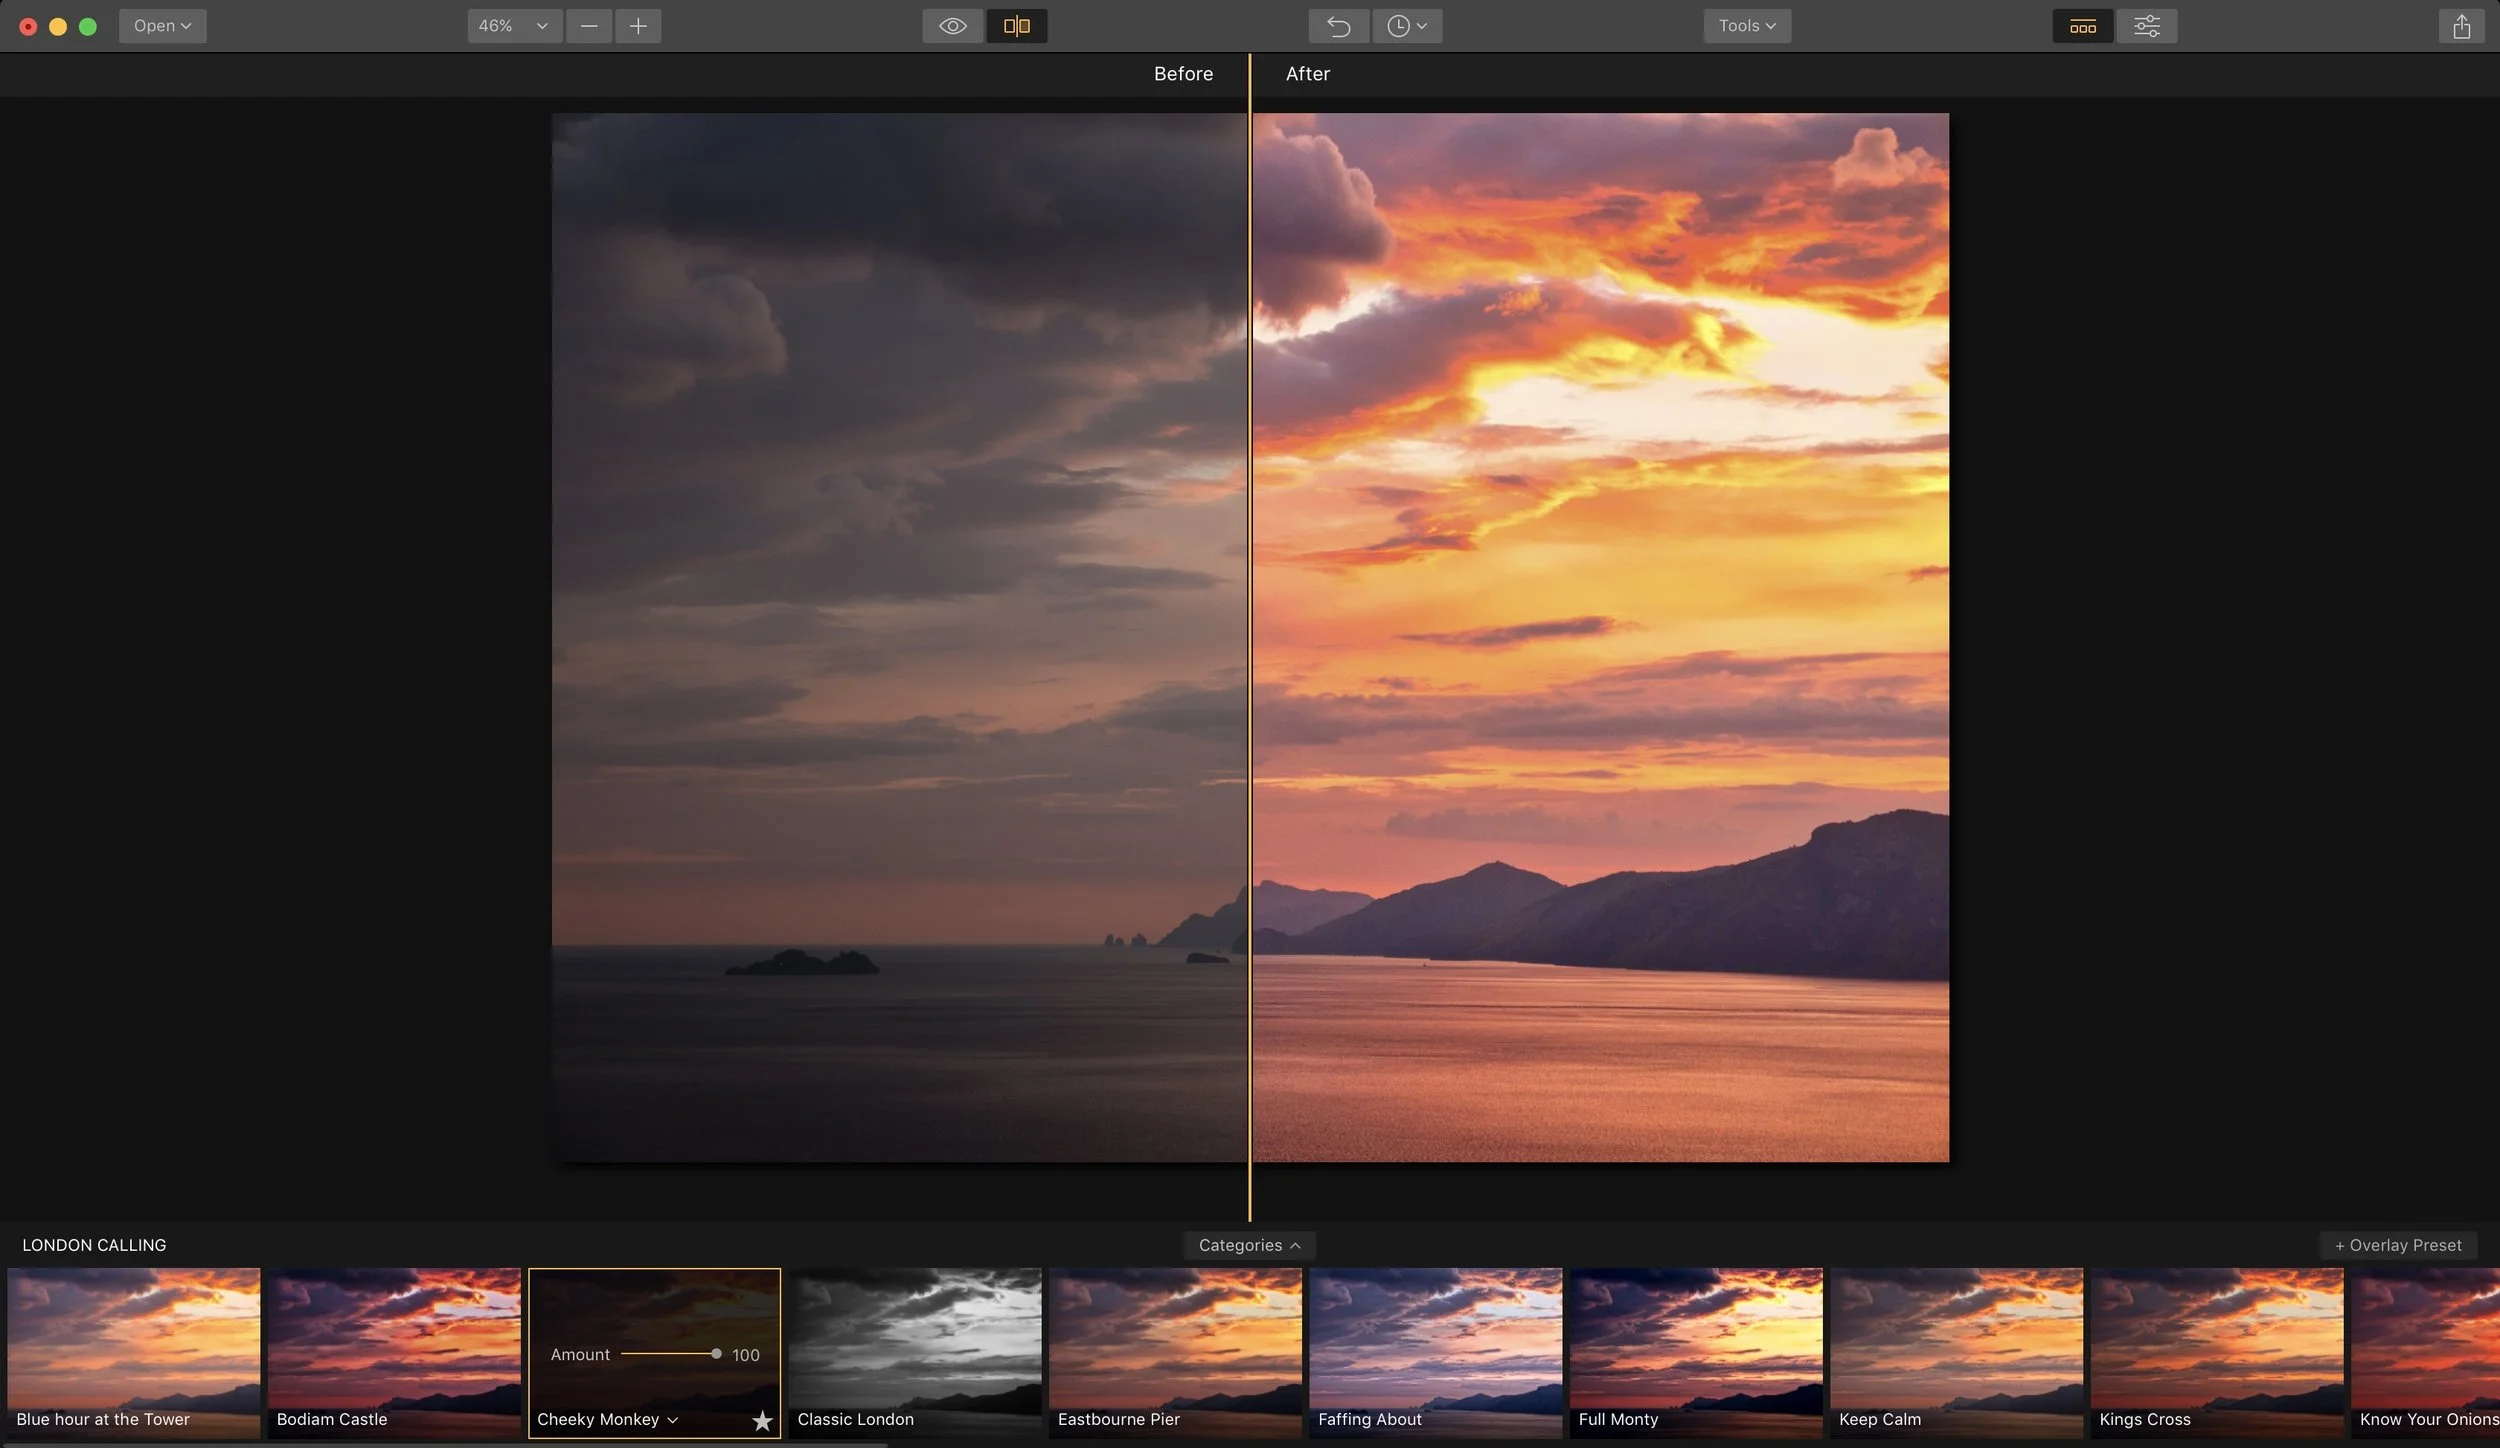This screenshot has width=2500, height=1448.
Task: Open the history clock dropdown
Action: 1406,26
